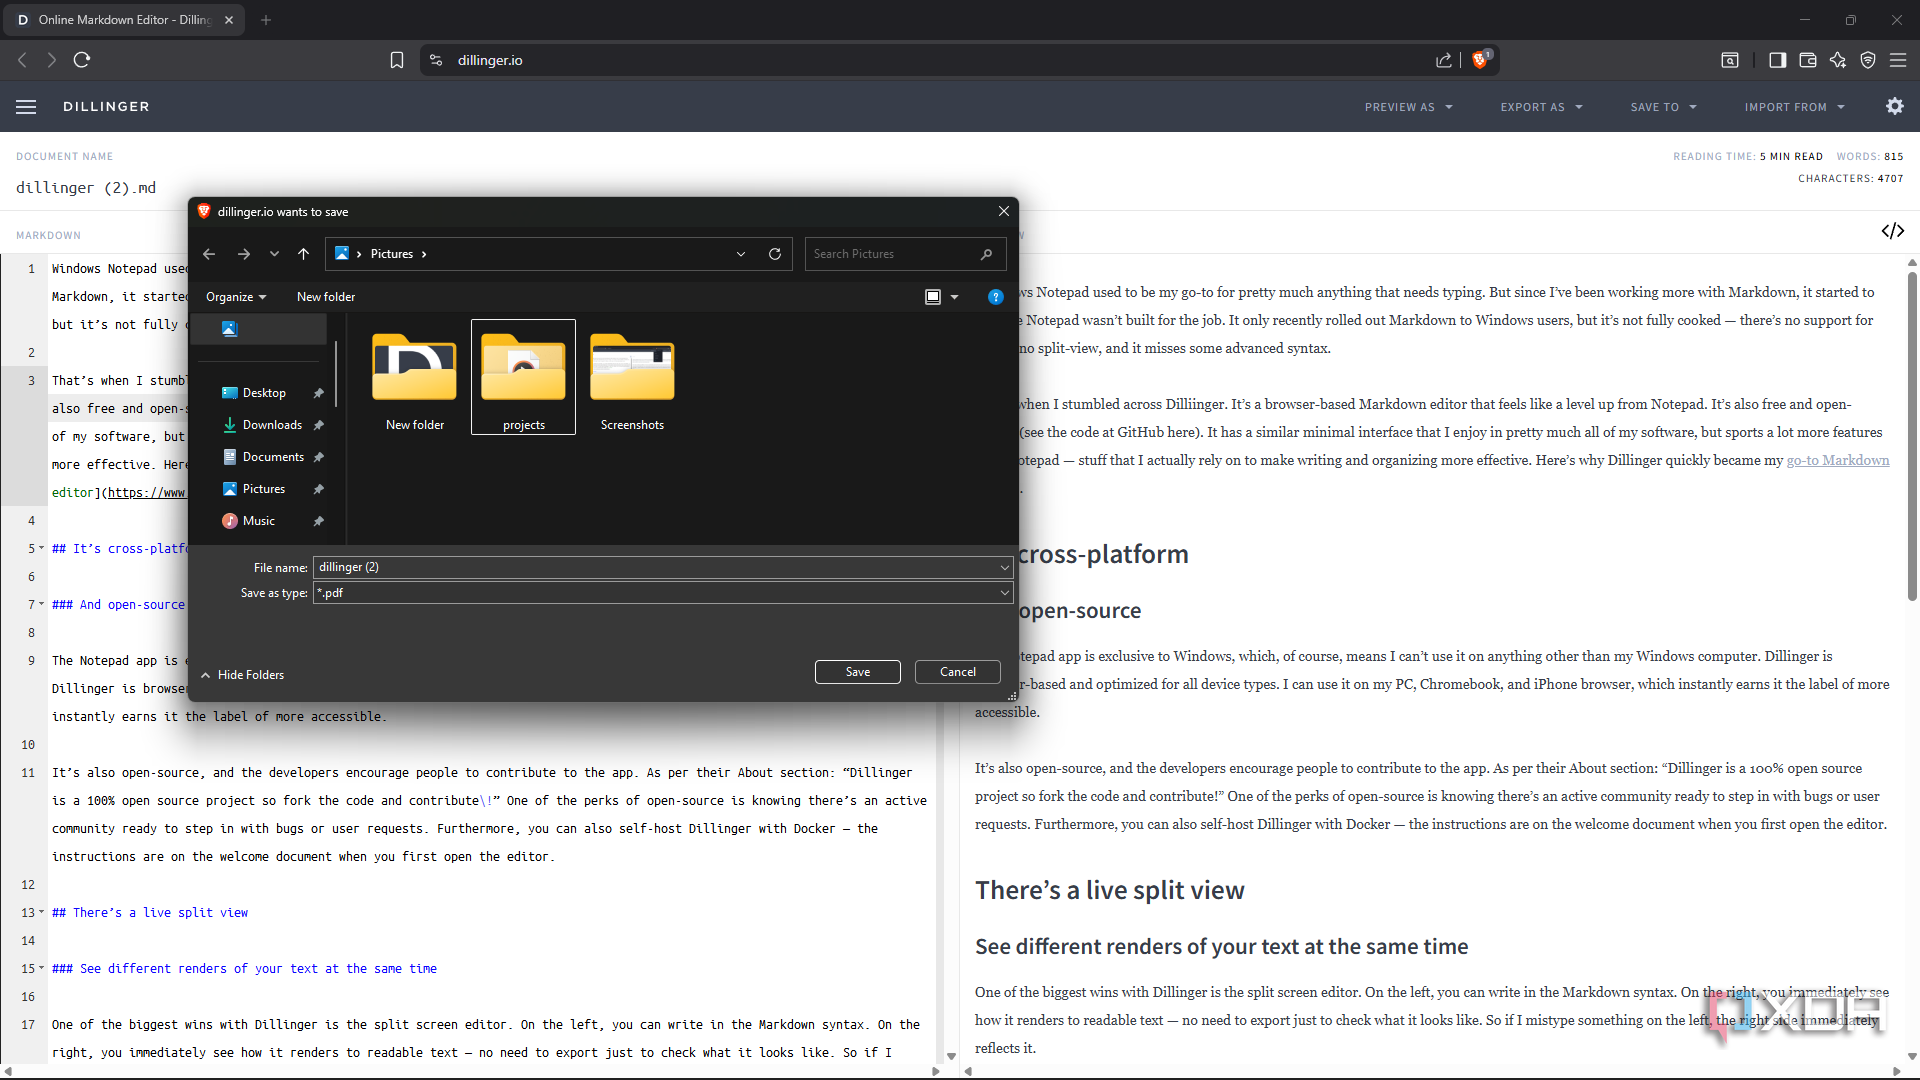
Task: Toggle the browser sidebar panel icon
Action: 1777,60
